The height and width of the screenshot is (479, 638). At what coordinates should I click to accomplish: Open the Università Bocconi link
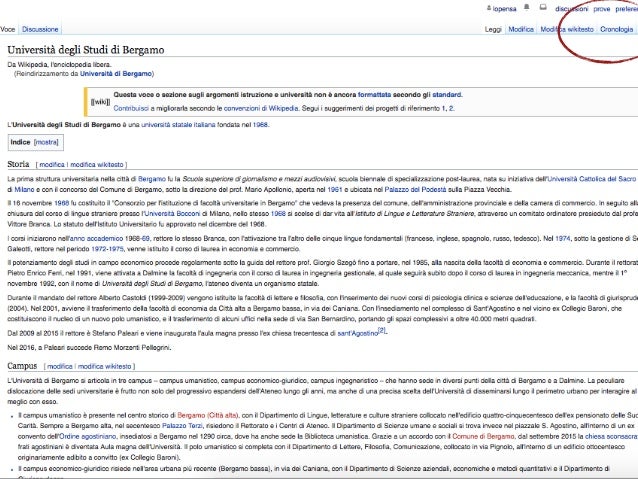(171, 213)
